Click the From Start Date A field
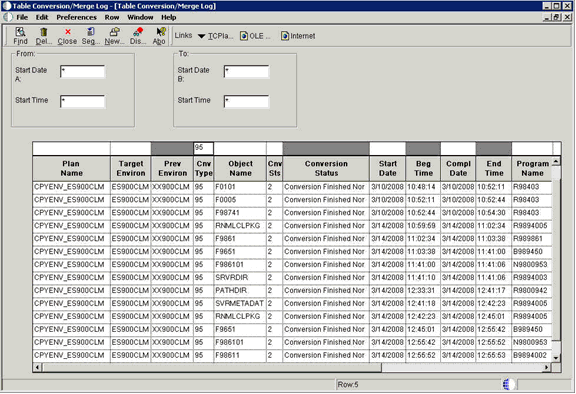This screenshot has width=576, height=394. [83, 72]
